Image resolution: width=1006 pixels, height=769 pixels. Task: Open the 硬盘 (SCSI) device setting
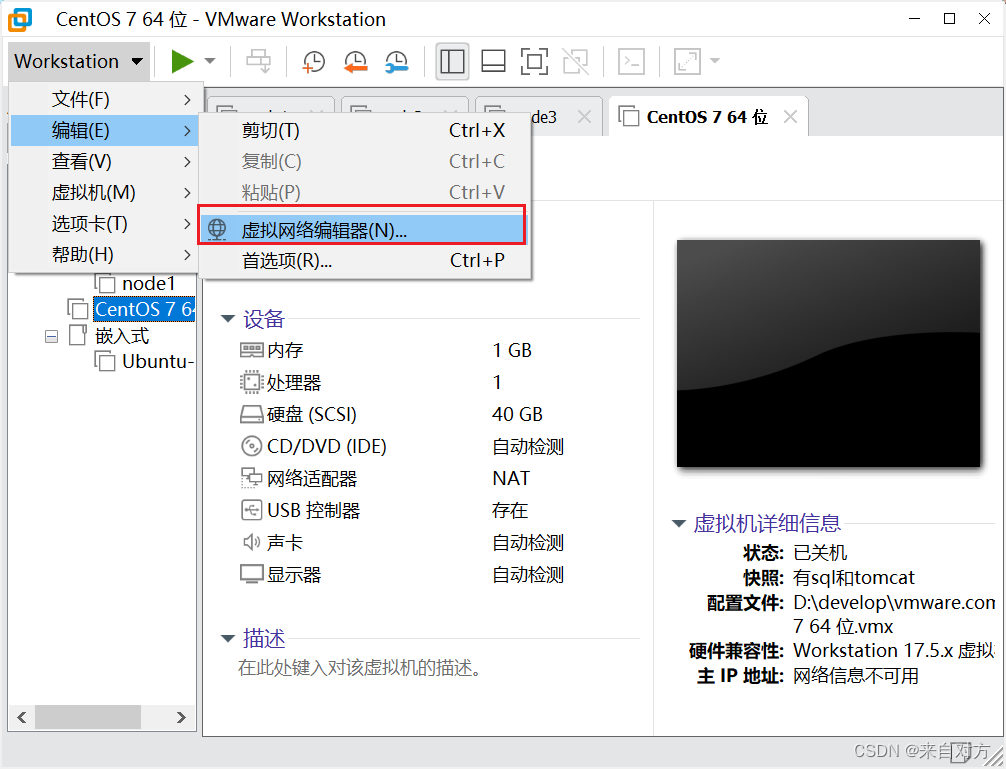[311, 414]
